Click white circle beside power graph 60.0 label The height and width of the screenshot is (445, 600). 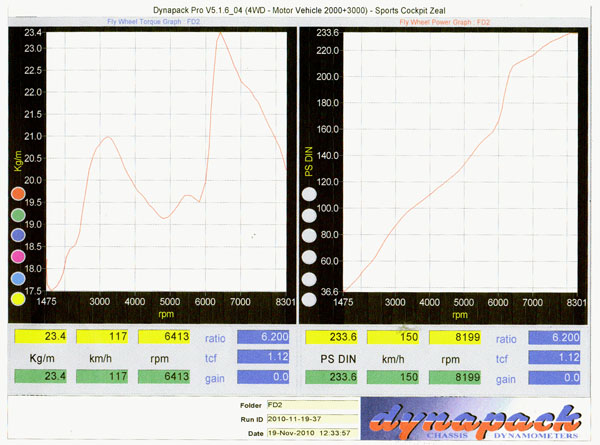pyautogui.click(x=309, y=257)
